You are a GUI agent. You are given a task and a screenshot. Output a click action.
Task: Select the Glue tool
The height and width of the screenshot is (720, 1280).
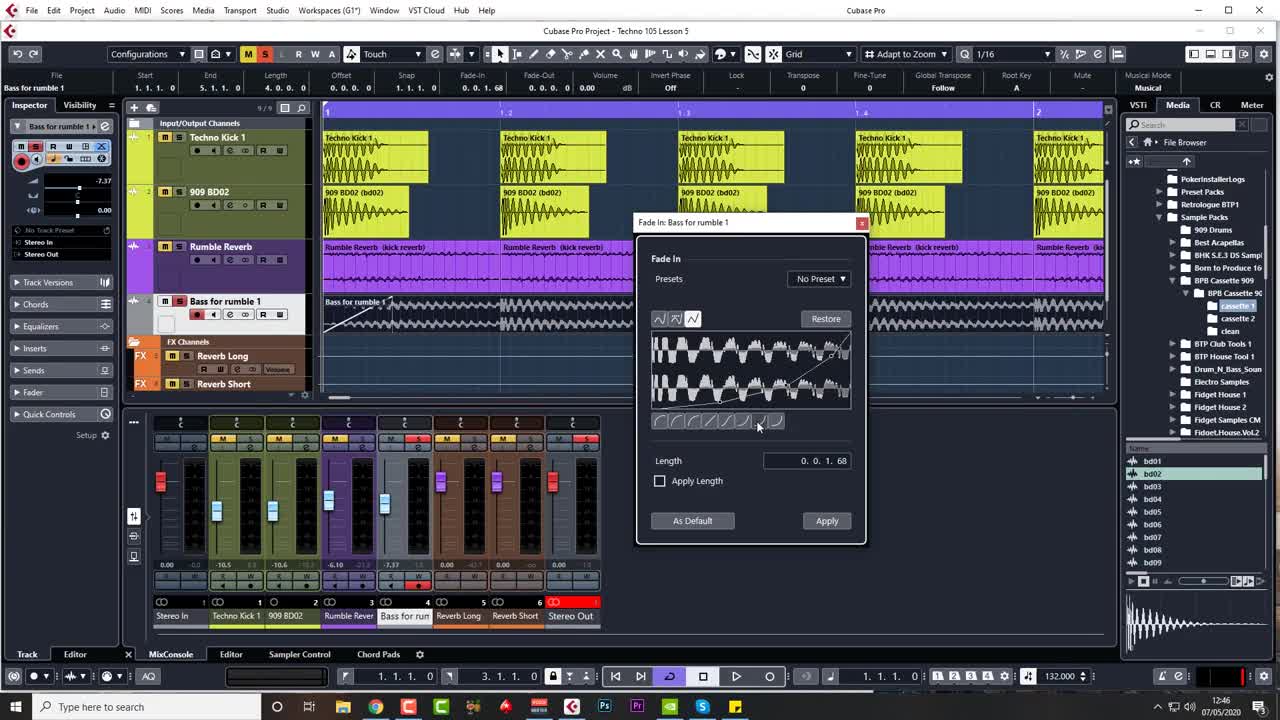click(584, 54)
